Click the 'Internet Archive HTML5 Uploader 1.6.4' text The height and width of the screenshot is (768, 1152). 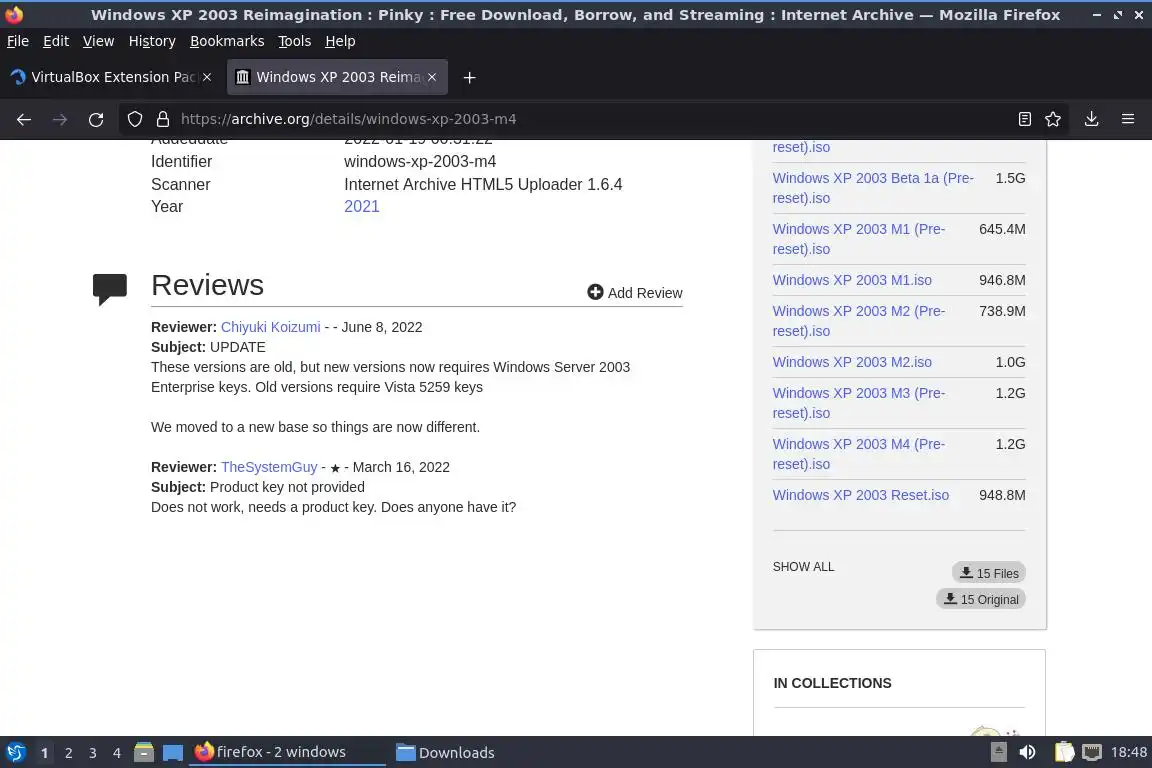(483, 184)
